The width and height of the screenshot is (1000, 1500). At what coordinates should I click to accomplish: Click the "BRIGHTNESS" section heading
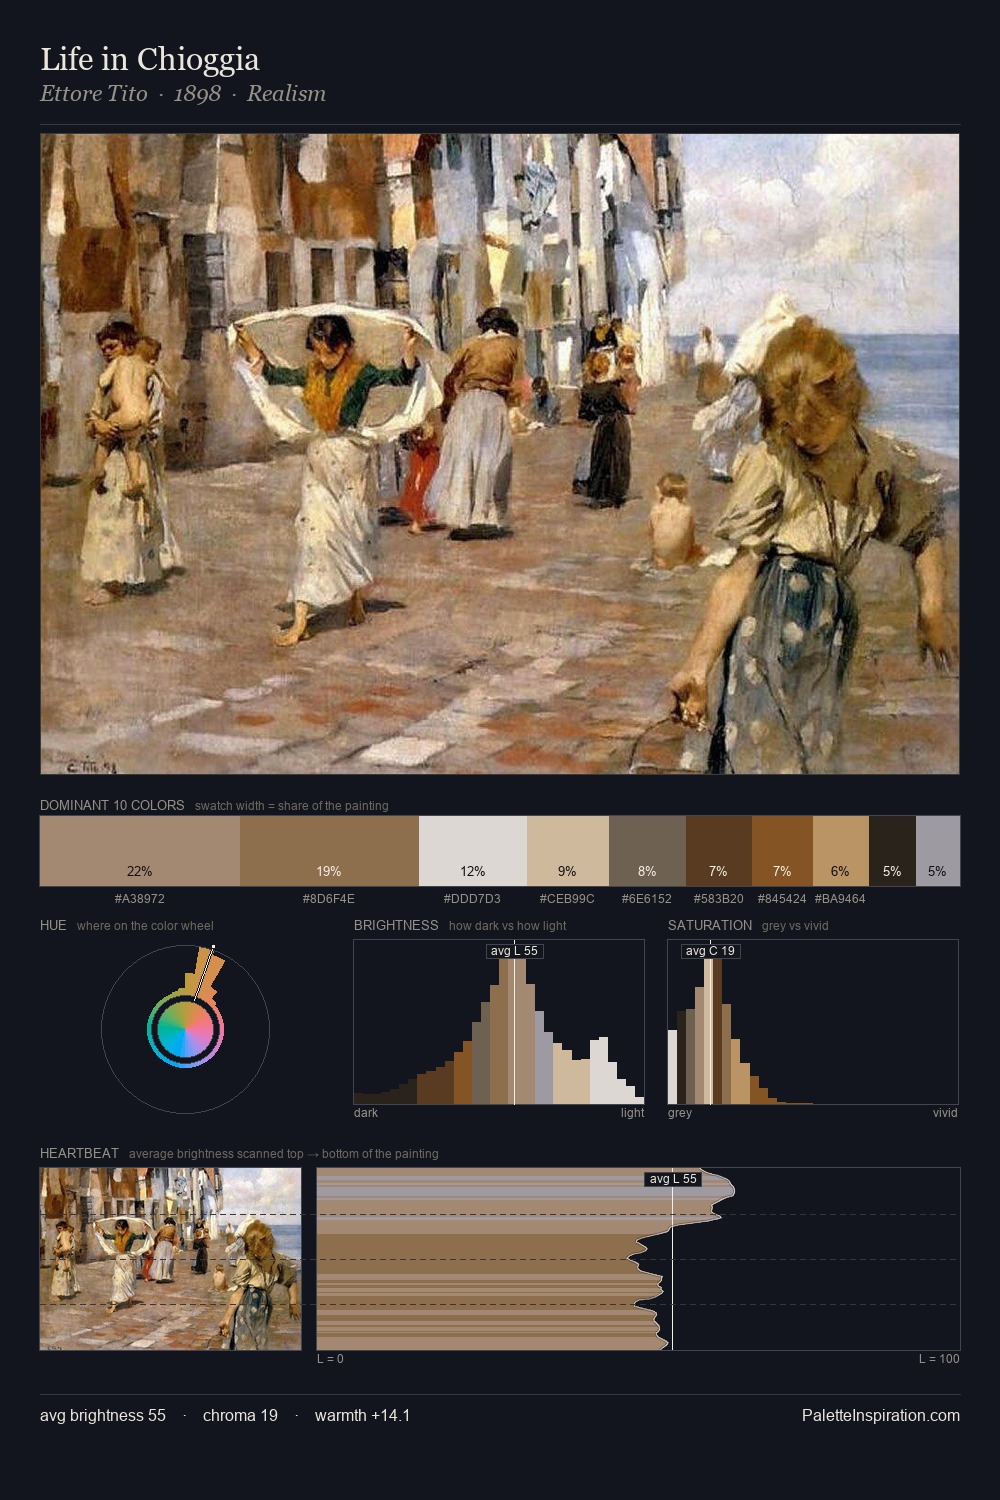[396, 925]
